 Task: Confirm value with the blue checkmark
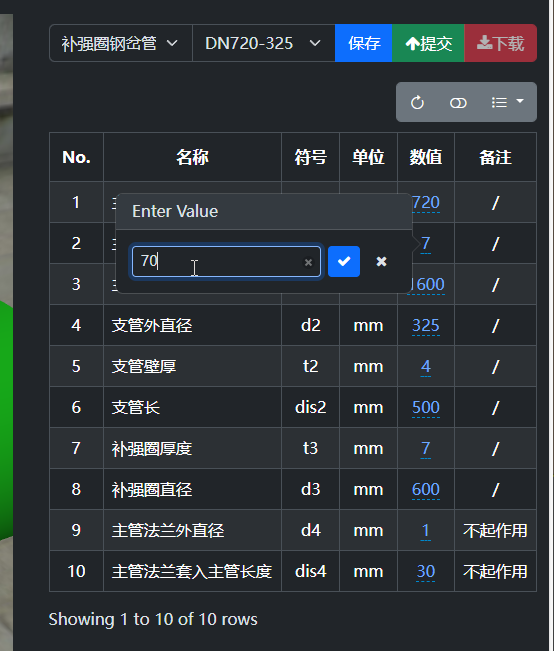click(344, 262)
